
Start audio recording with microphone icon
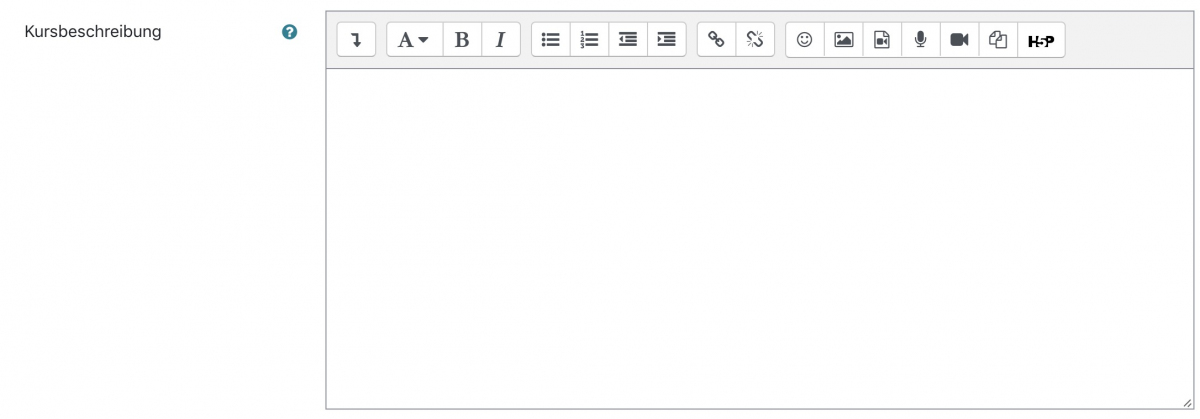coord(920,40)
